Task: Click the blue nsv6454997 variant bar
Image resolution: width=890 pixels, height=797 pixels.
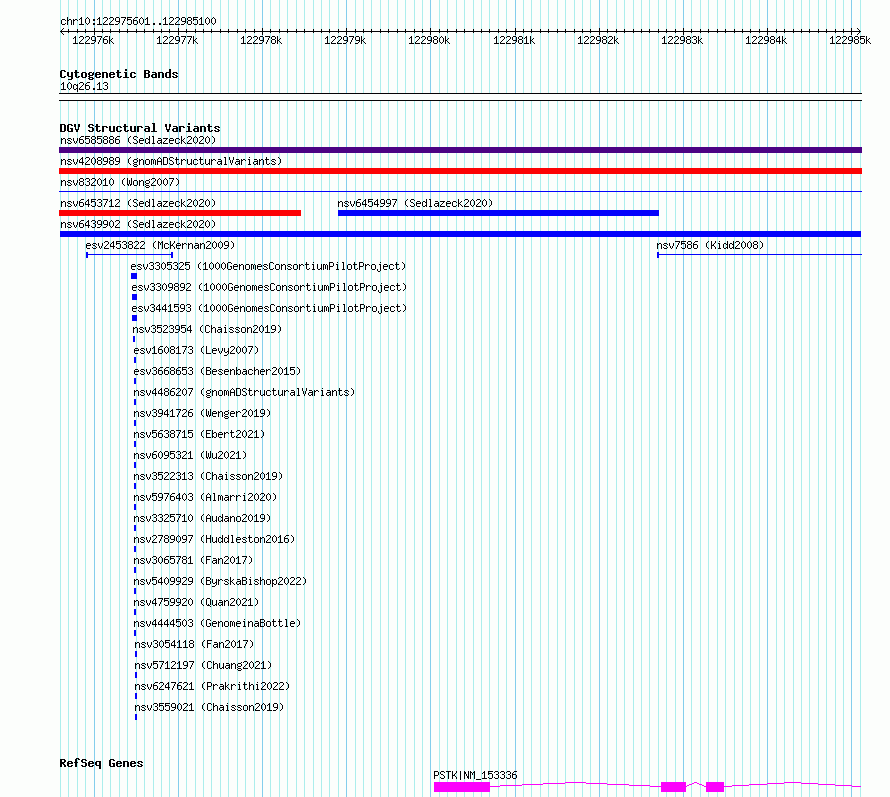Action: pyautogui.click(x=498, y=213)
